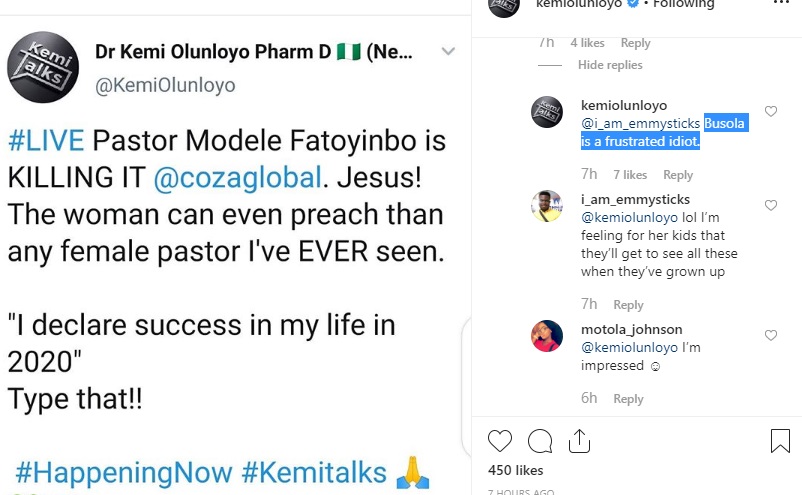View 450 likes list
The image size is (802, 495).
(515, 470)
